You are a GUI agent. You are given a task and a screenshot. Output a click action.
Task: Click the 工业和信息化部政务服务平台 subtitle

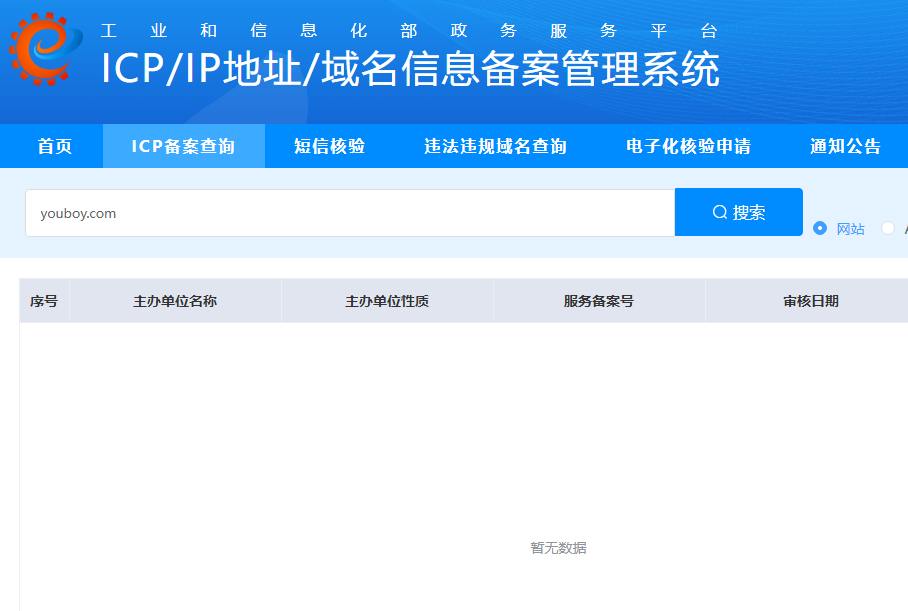(409, 30)
